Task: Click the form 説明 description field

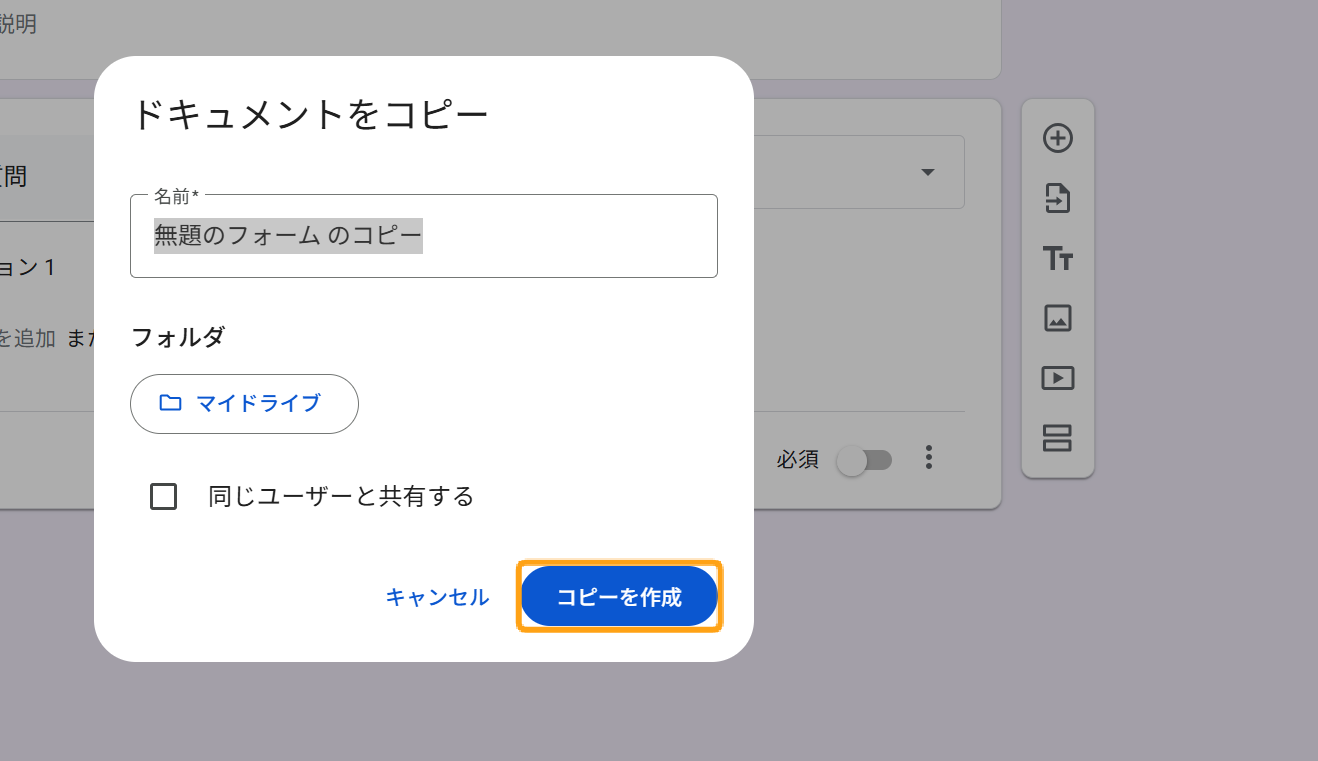Action: pos(18,24)
